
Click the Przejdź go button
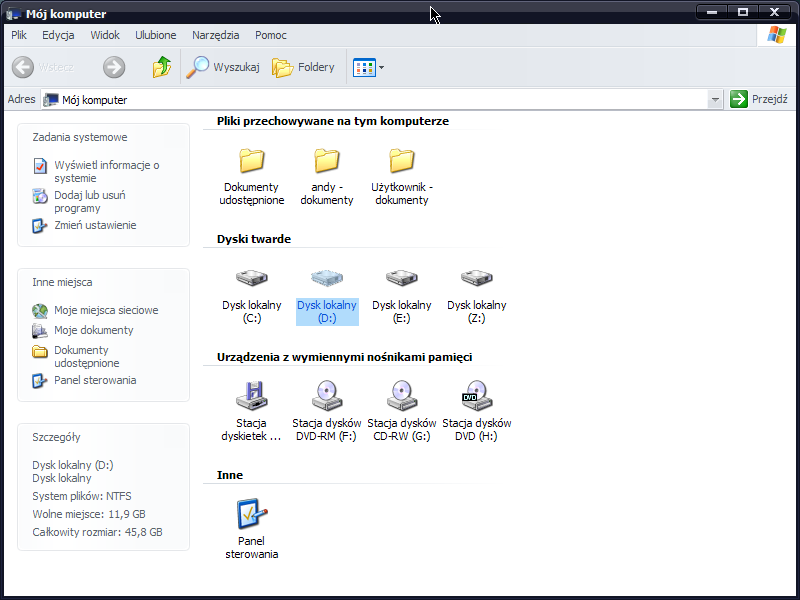(759, 99)
